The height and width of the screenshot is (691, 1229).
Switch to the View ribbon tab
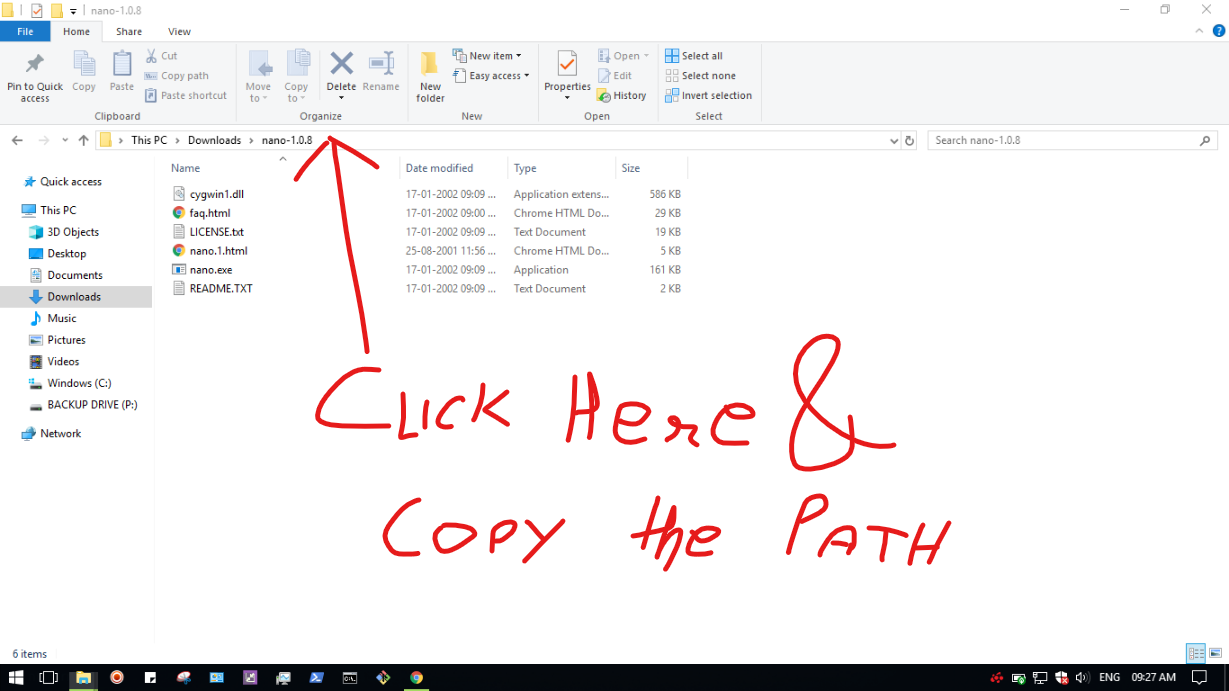179,32
